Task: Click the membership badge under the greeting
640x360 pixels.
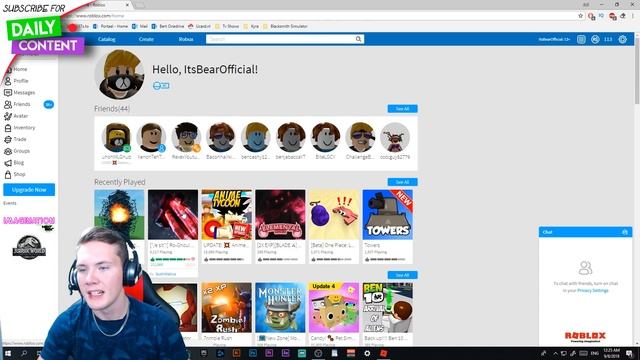Action: pyautogui.click(x=161, y=86)
